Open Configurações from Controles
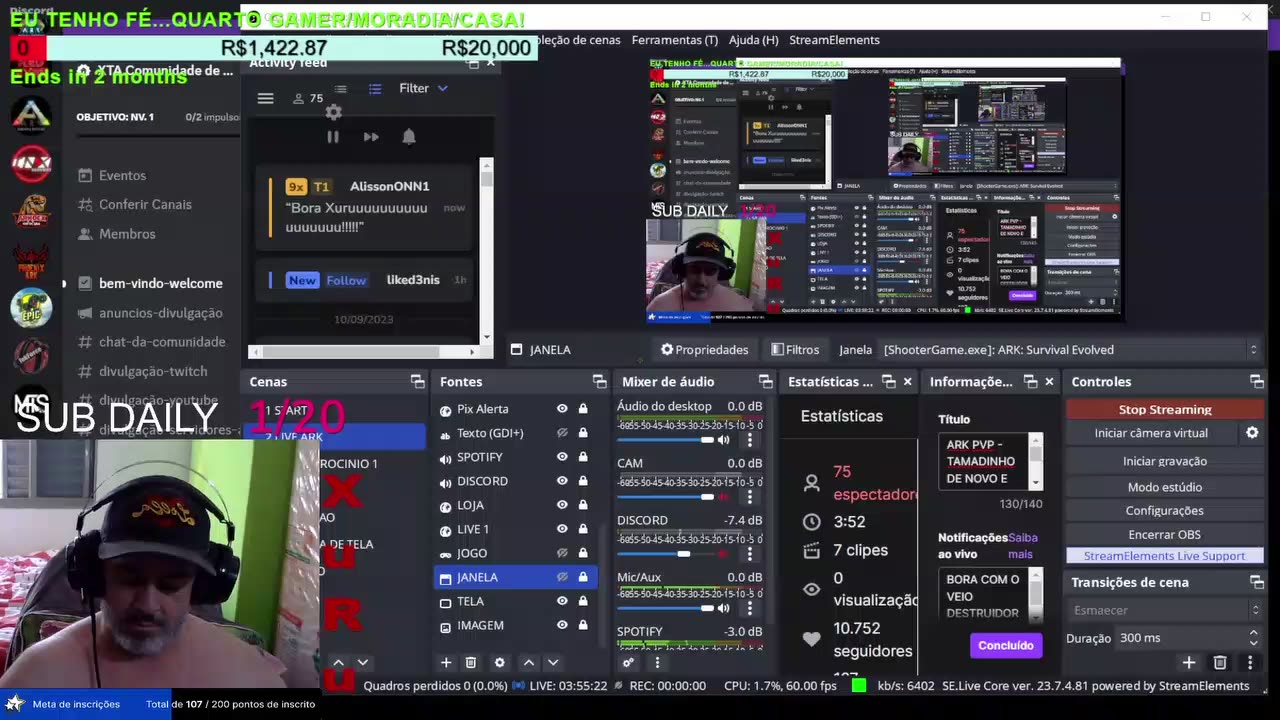Image resolution: width=1280 pixels, height=720 pixels. tap(1165, 511)
